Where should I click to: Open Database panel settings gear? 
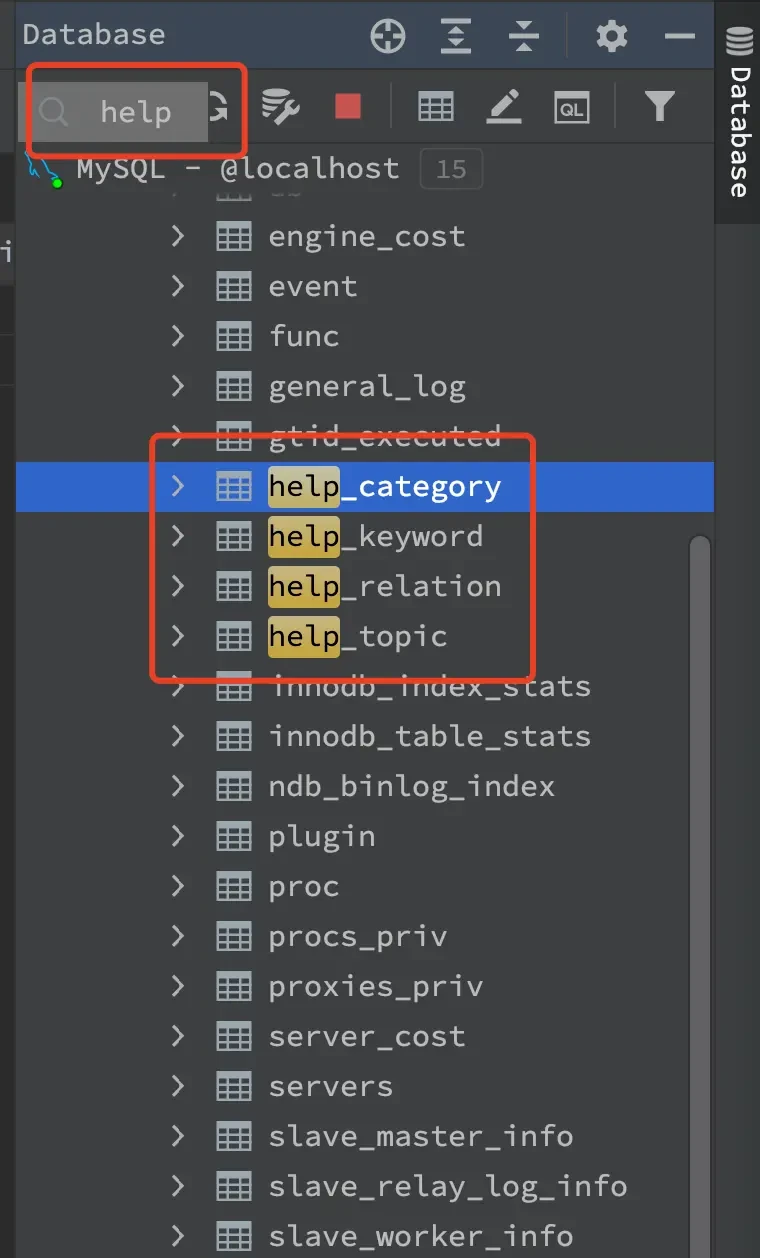click(611, 37)
